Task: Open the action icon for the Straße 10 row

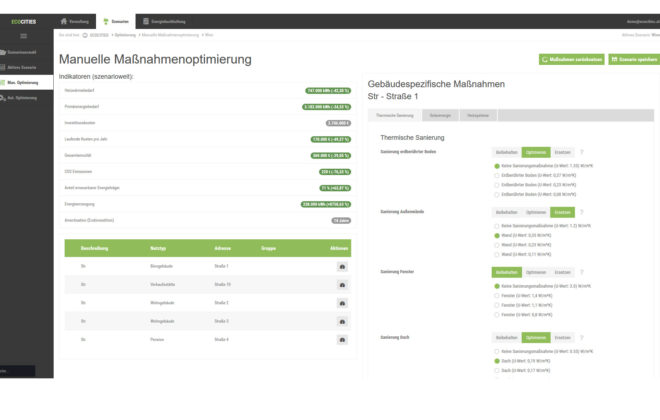Action: click(x=342, y=285)
